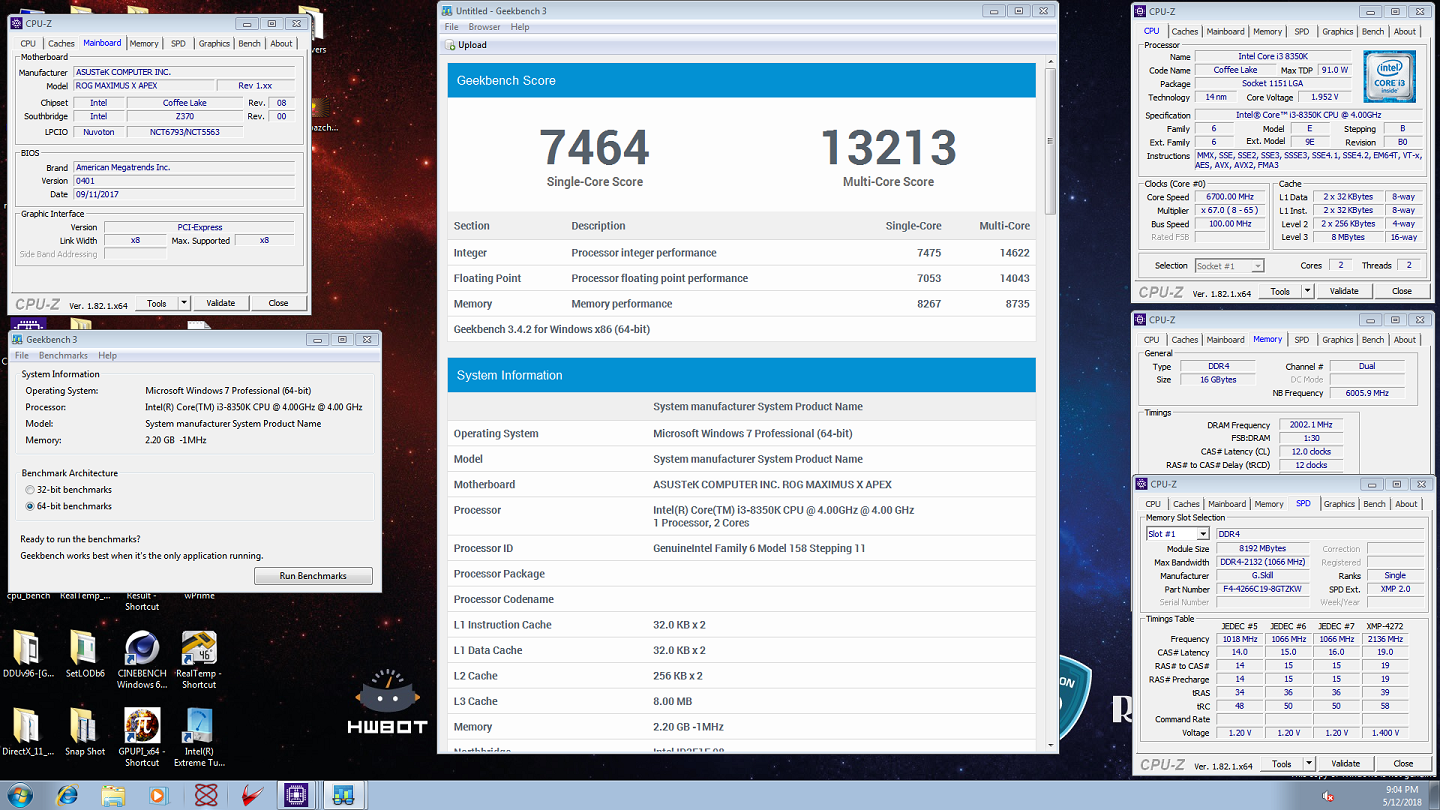Switch to Geekbench via taskbar icon
Viewport: 1440px width, 810px height.
coord(343,796)
